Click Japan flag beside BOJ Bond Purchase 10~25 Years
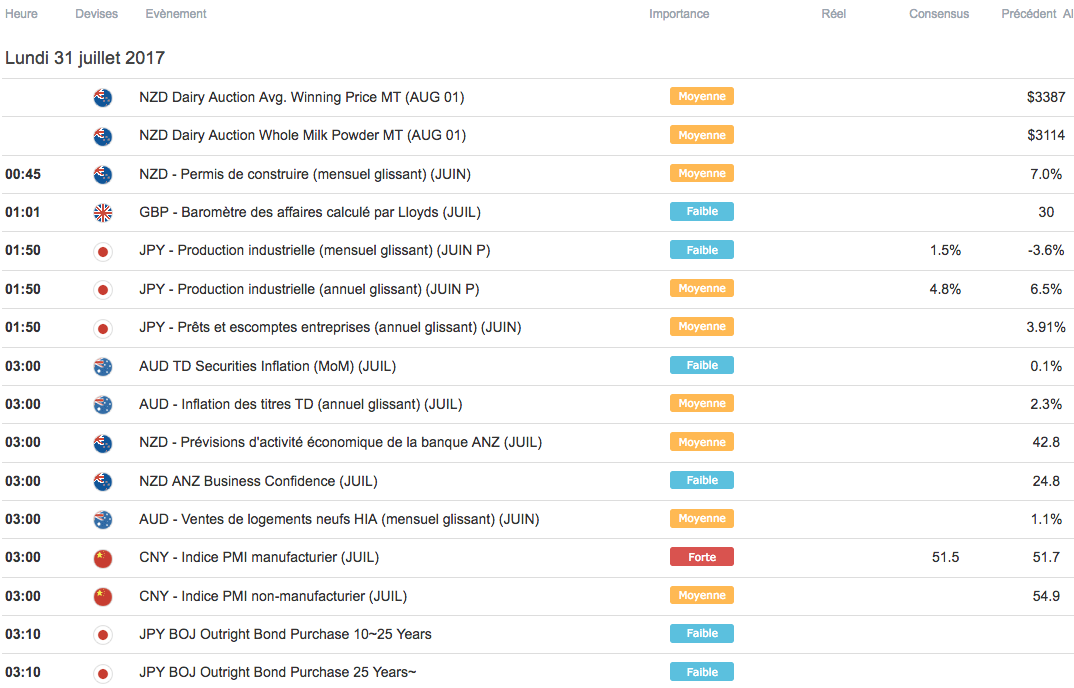The height and width of the screenshot is (688, 1074). click(102, 635)
